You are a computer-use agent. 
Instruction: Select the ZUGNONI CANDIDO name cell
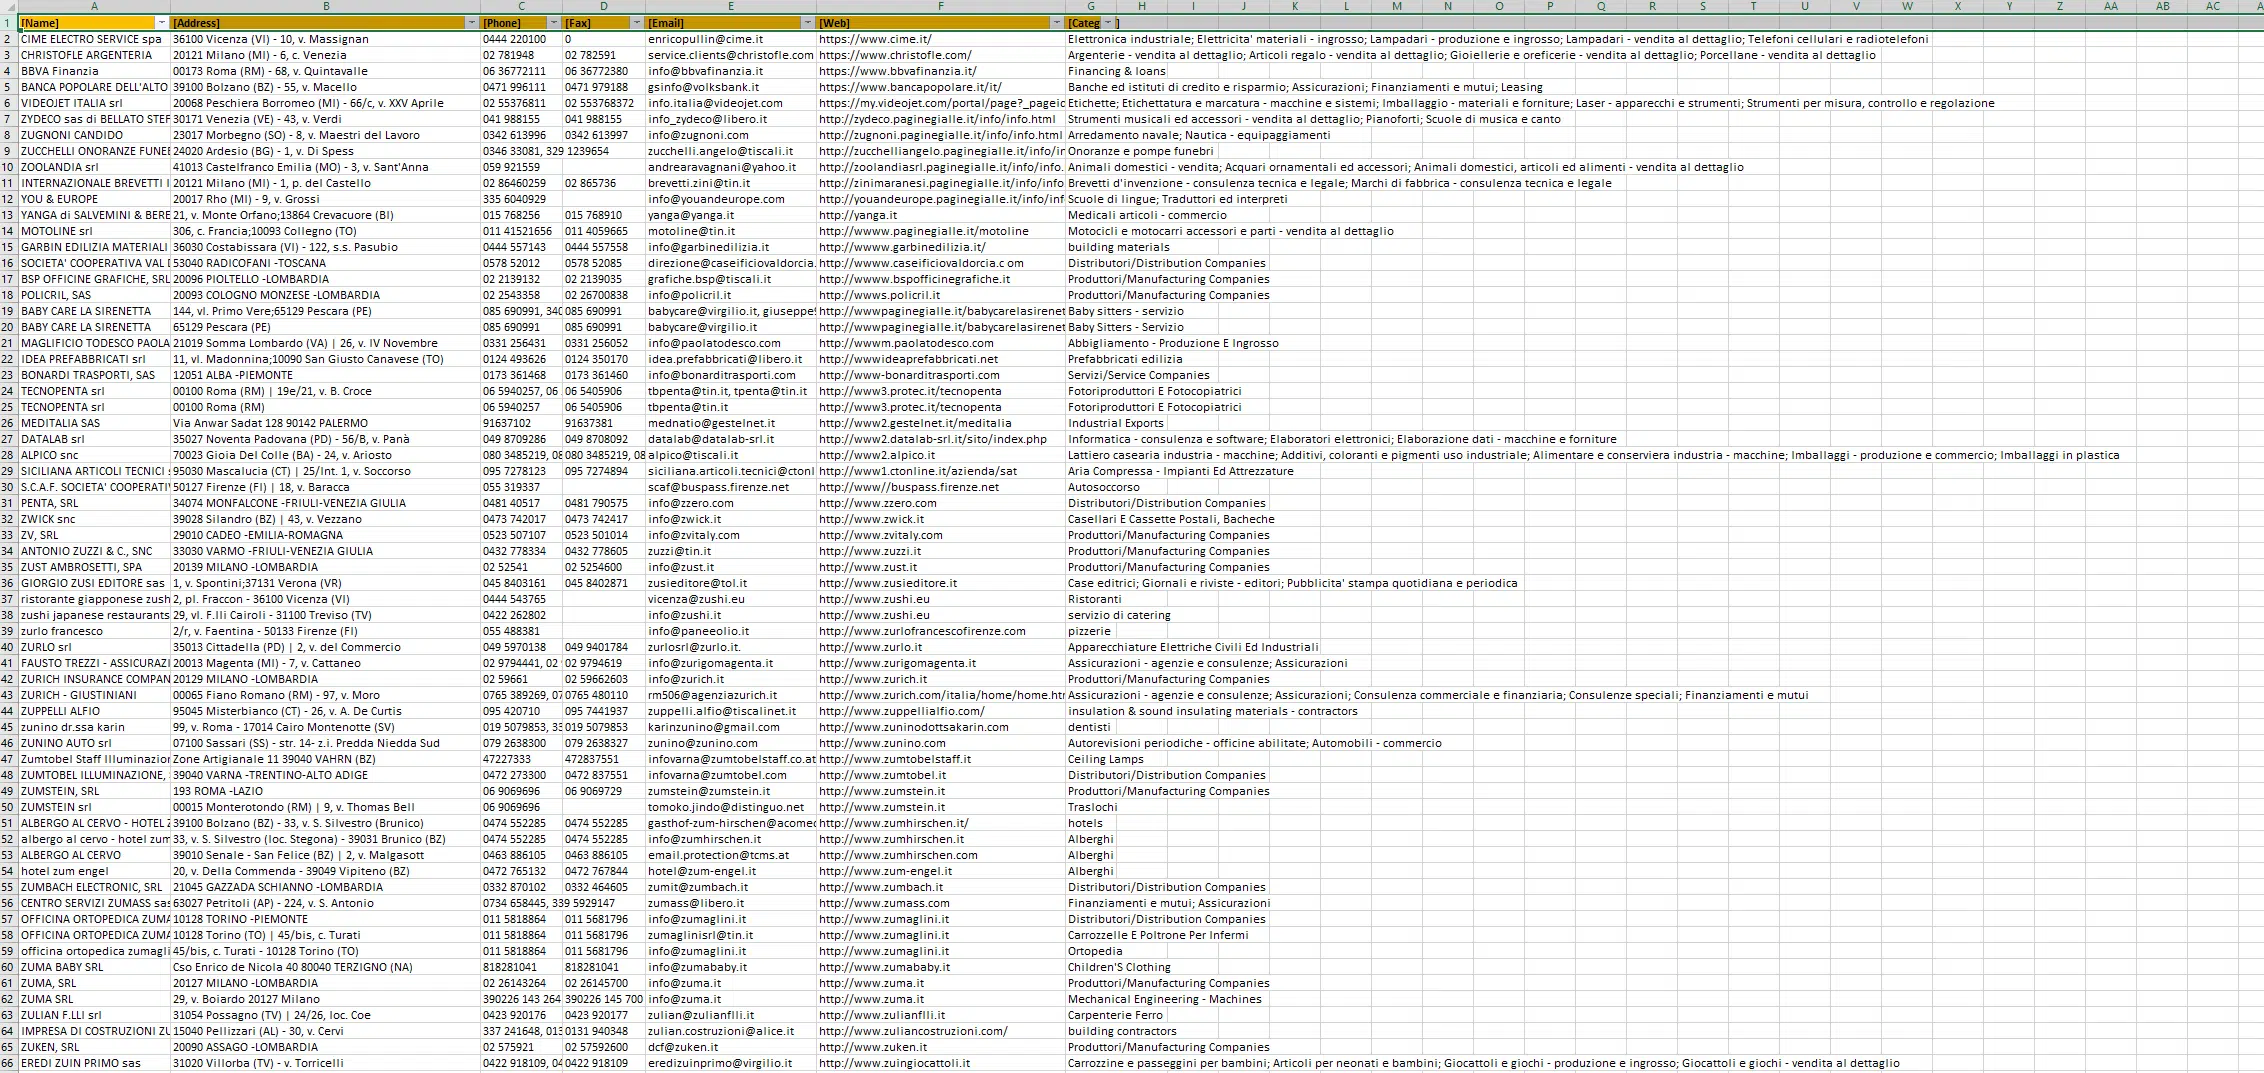[x=94, y=135]
